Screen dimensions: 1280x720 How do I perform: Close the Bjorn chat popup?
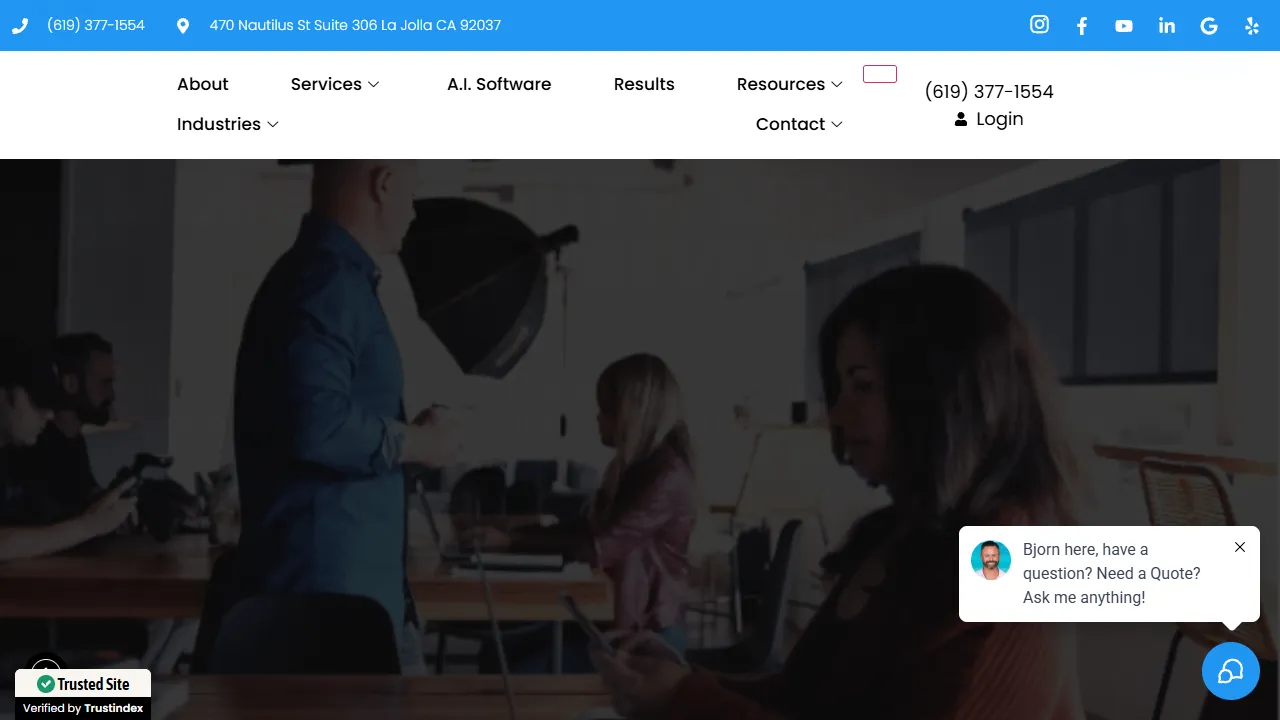1239,547
